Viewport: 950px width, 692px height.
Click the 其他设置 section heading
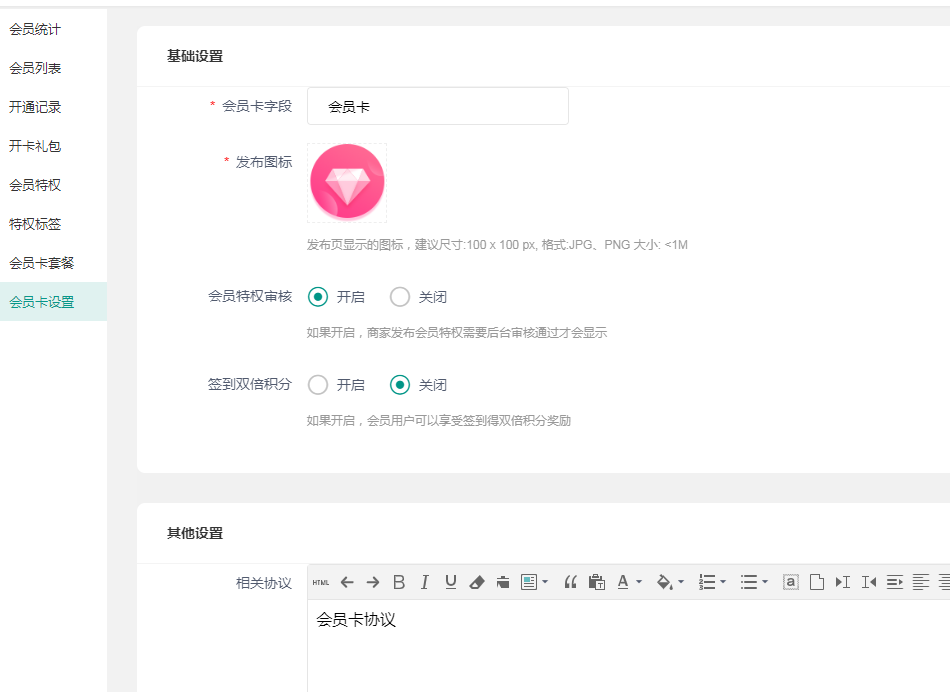(x=195, y=533)
